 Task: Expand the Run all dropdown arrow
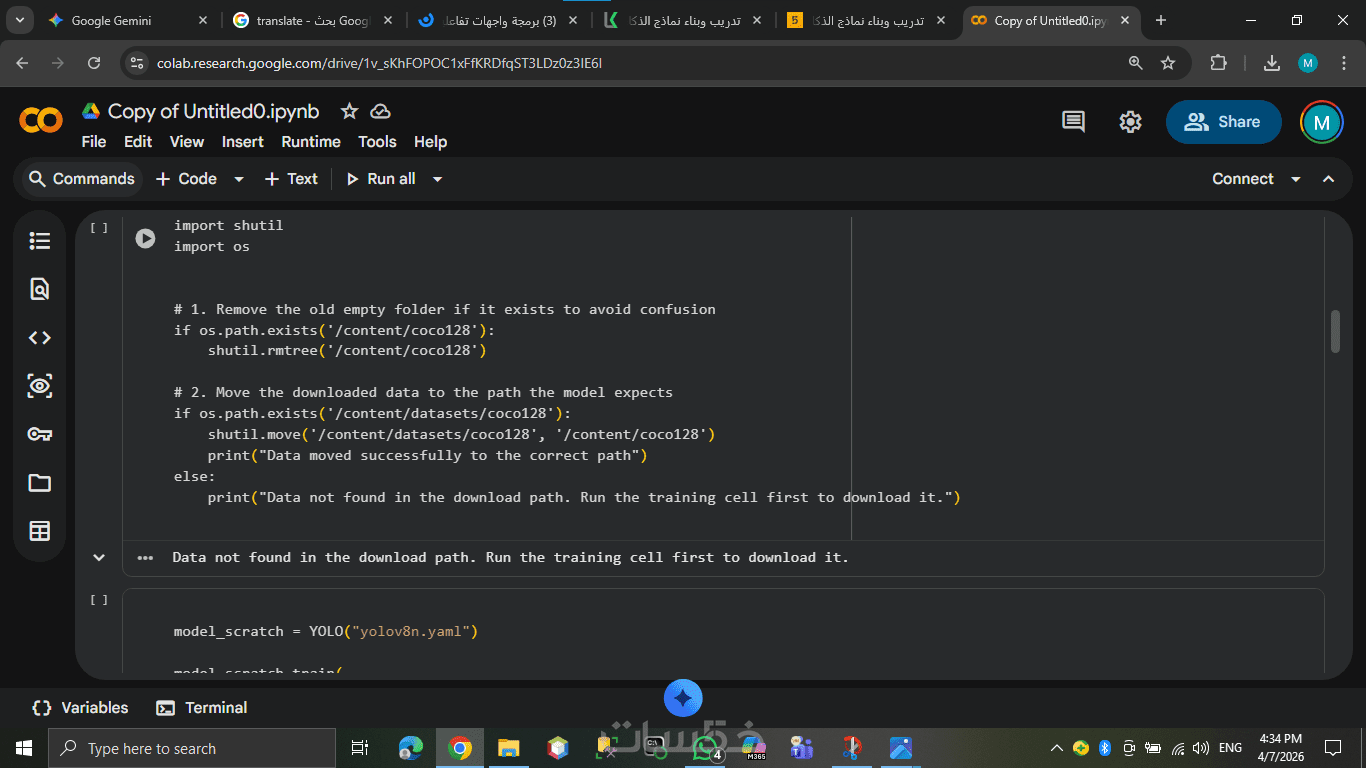tap(437, 179)
